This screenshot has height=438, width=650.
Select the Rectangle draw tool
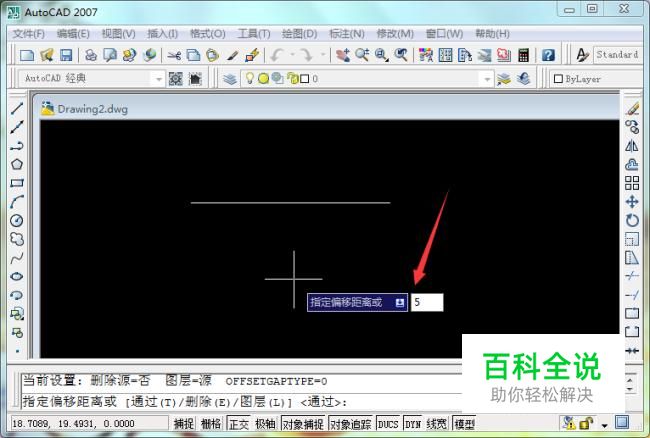17,183
